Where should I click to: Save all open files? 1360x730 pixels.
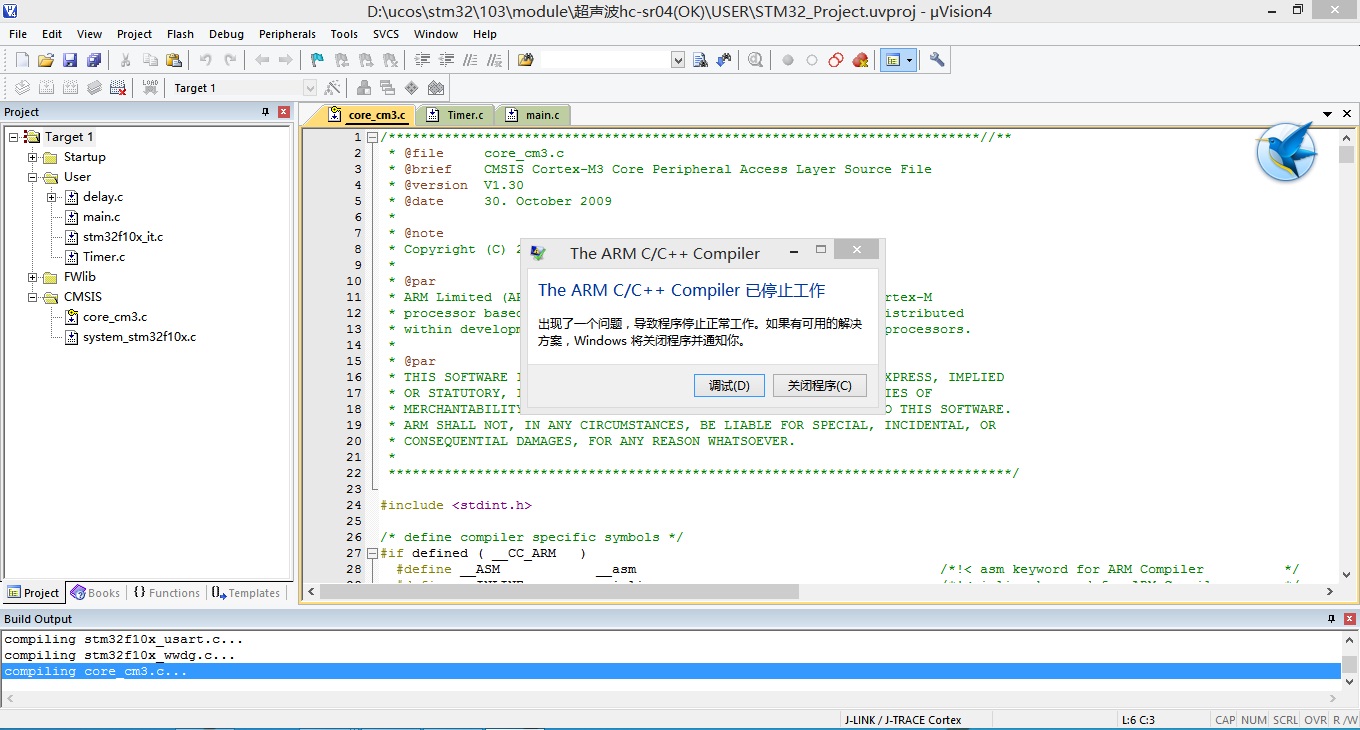(94, 60)
